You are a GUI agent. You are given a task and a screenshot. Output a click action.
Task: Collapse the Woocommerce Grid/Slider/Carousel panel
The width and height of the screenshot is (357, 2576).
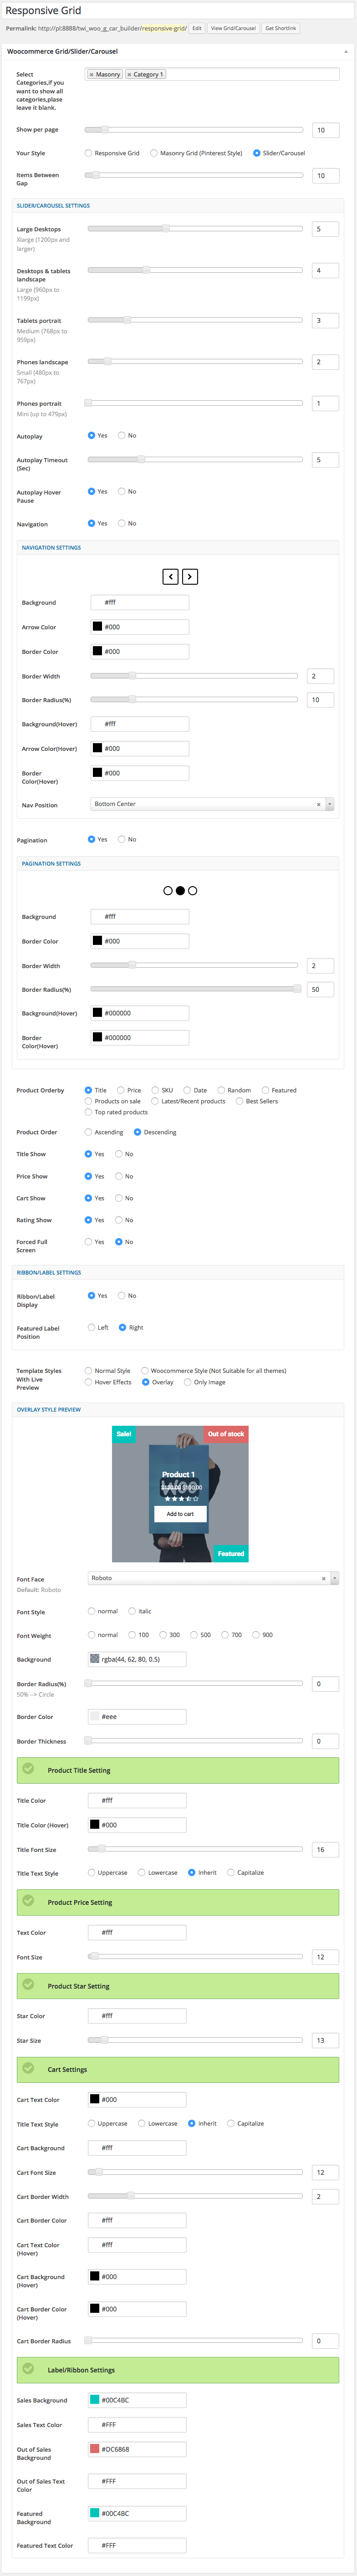click(346, 51)
